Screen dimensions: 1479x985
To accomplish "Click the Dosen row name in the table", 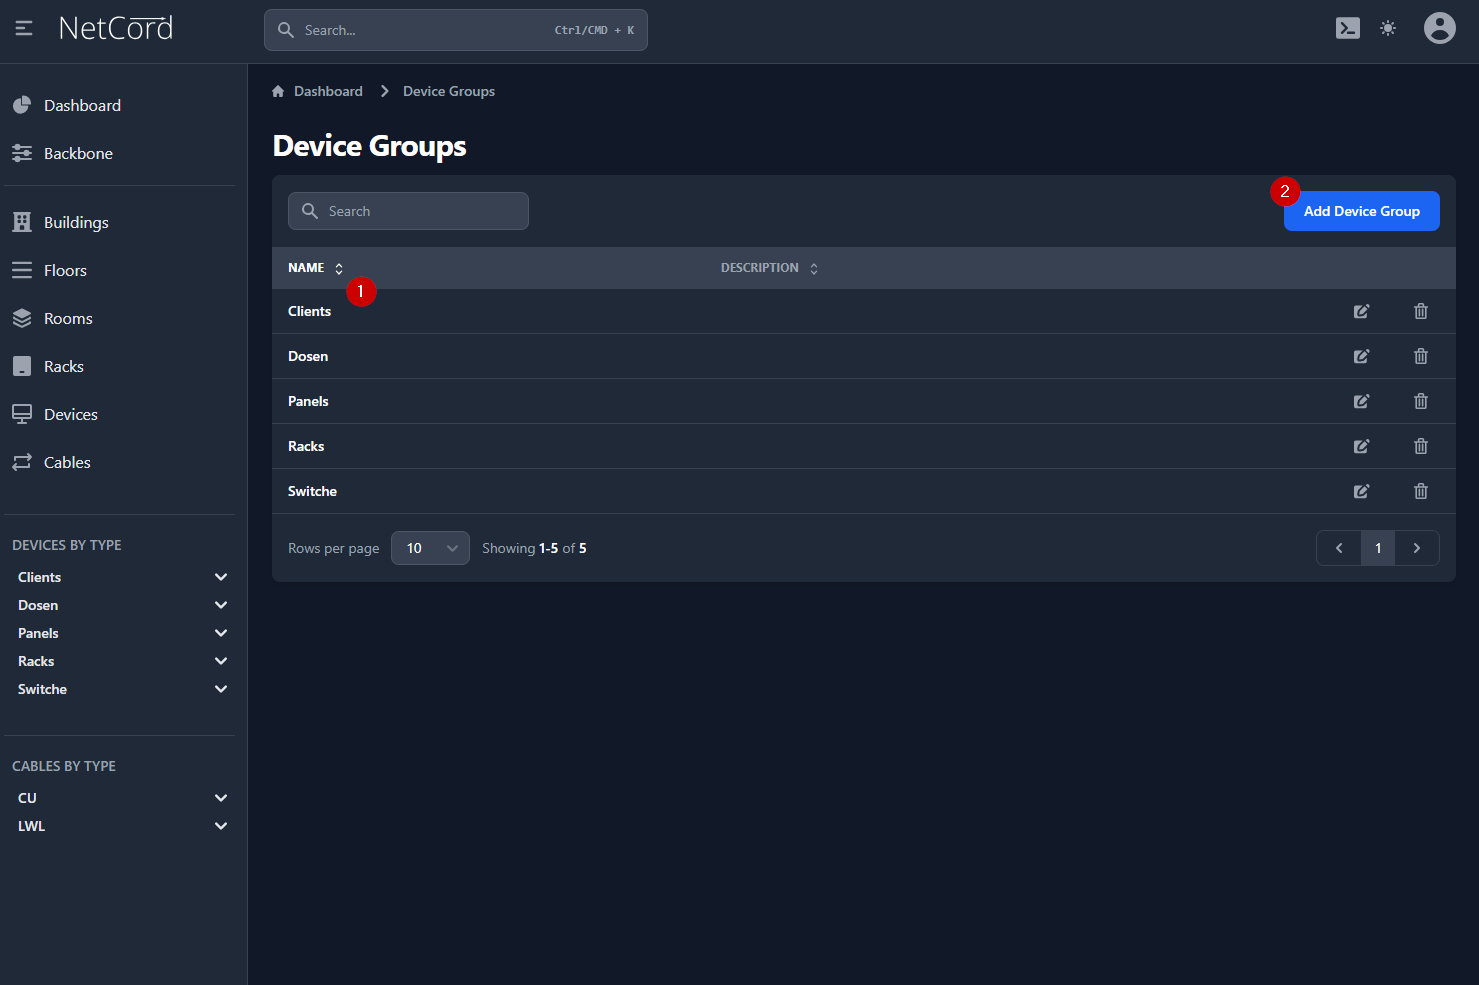I will [x=308, y=356].
